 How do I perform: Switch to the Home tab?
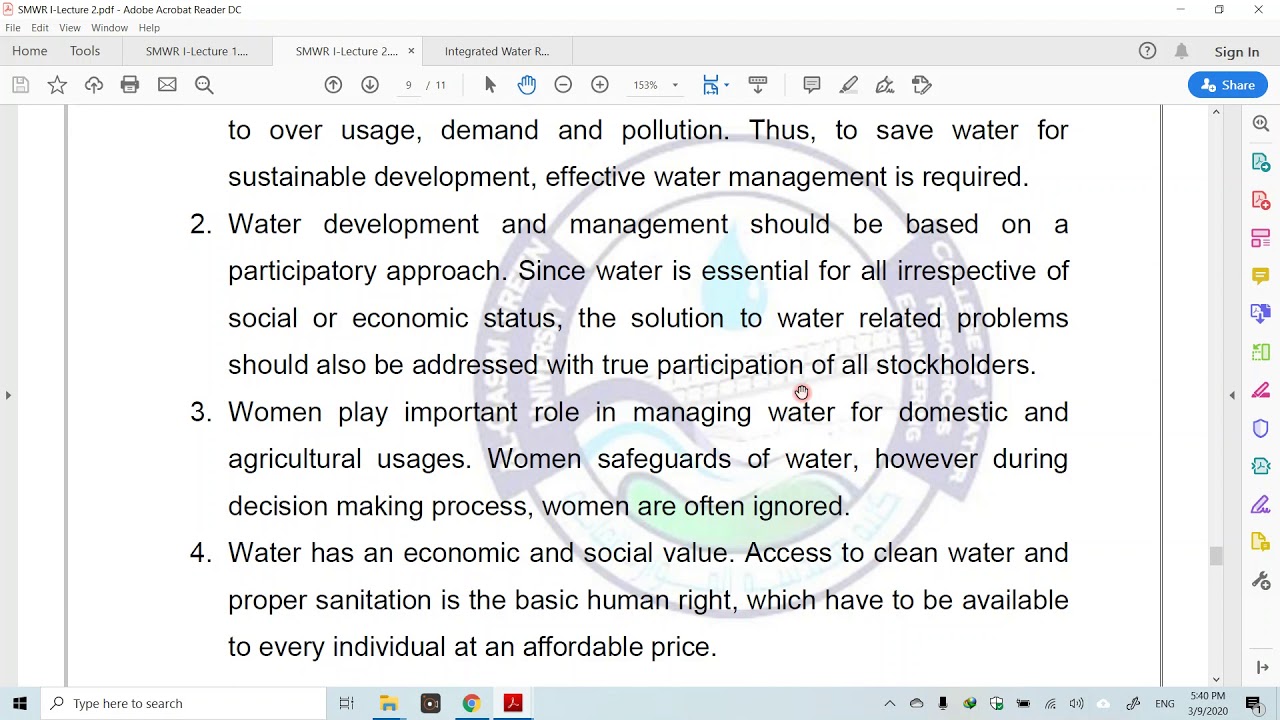pos(30,51)
